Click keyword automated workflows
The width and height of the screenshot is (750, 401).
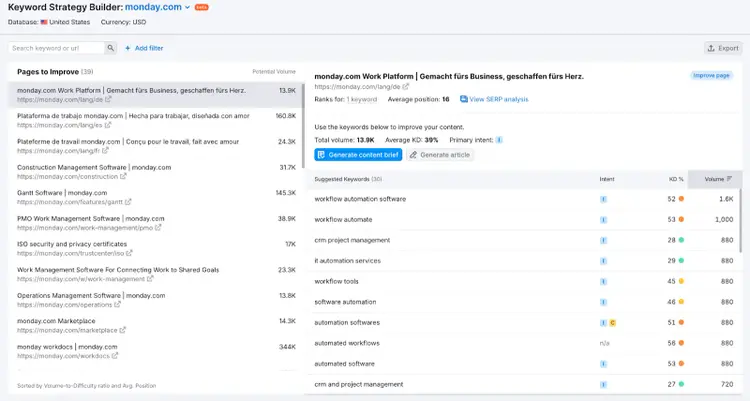coord(347,343)
